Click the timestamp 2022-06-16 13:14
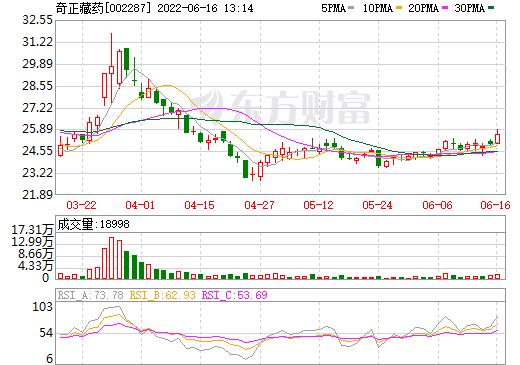The height and width of the screenshot is (365, 520). pyautogui.click(x=205, y=8)
